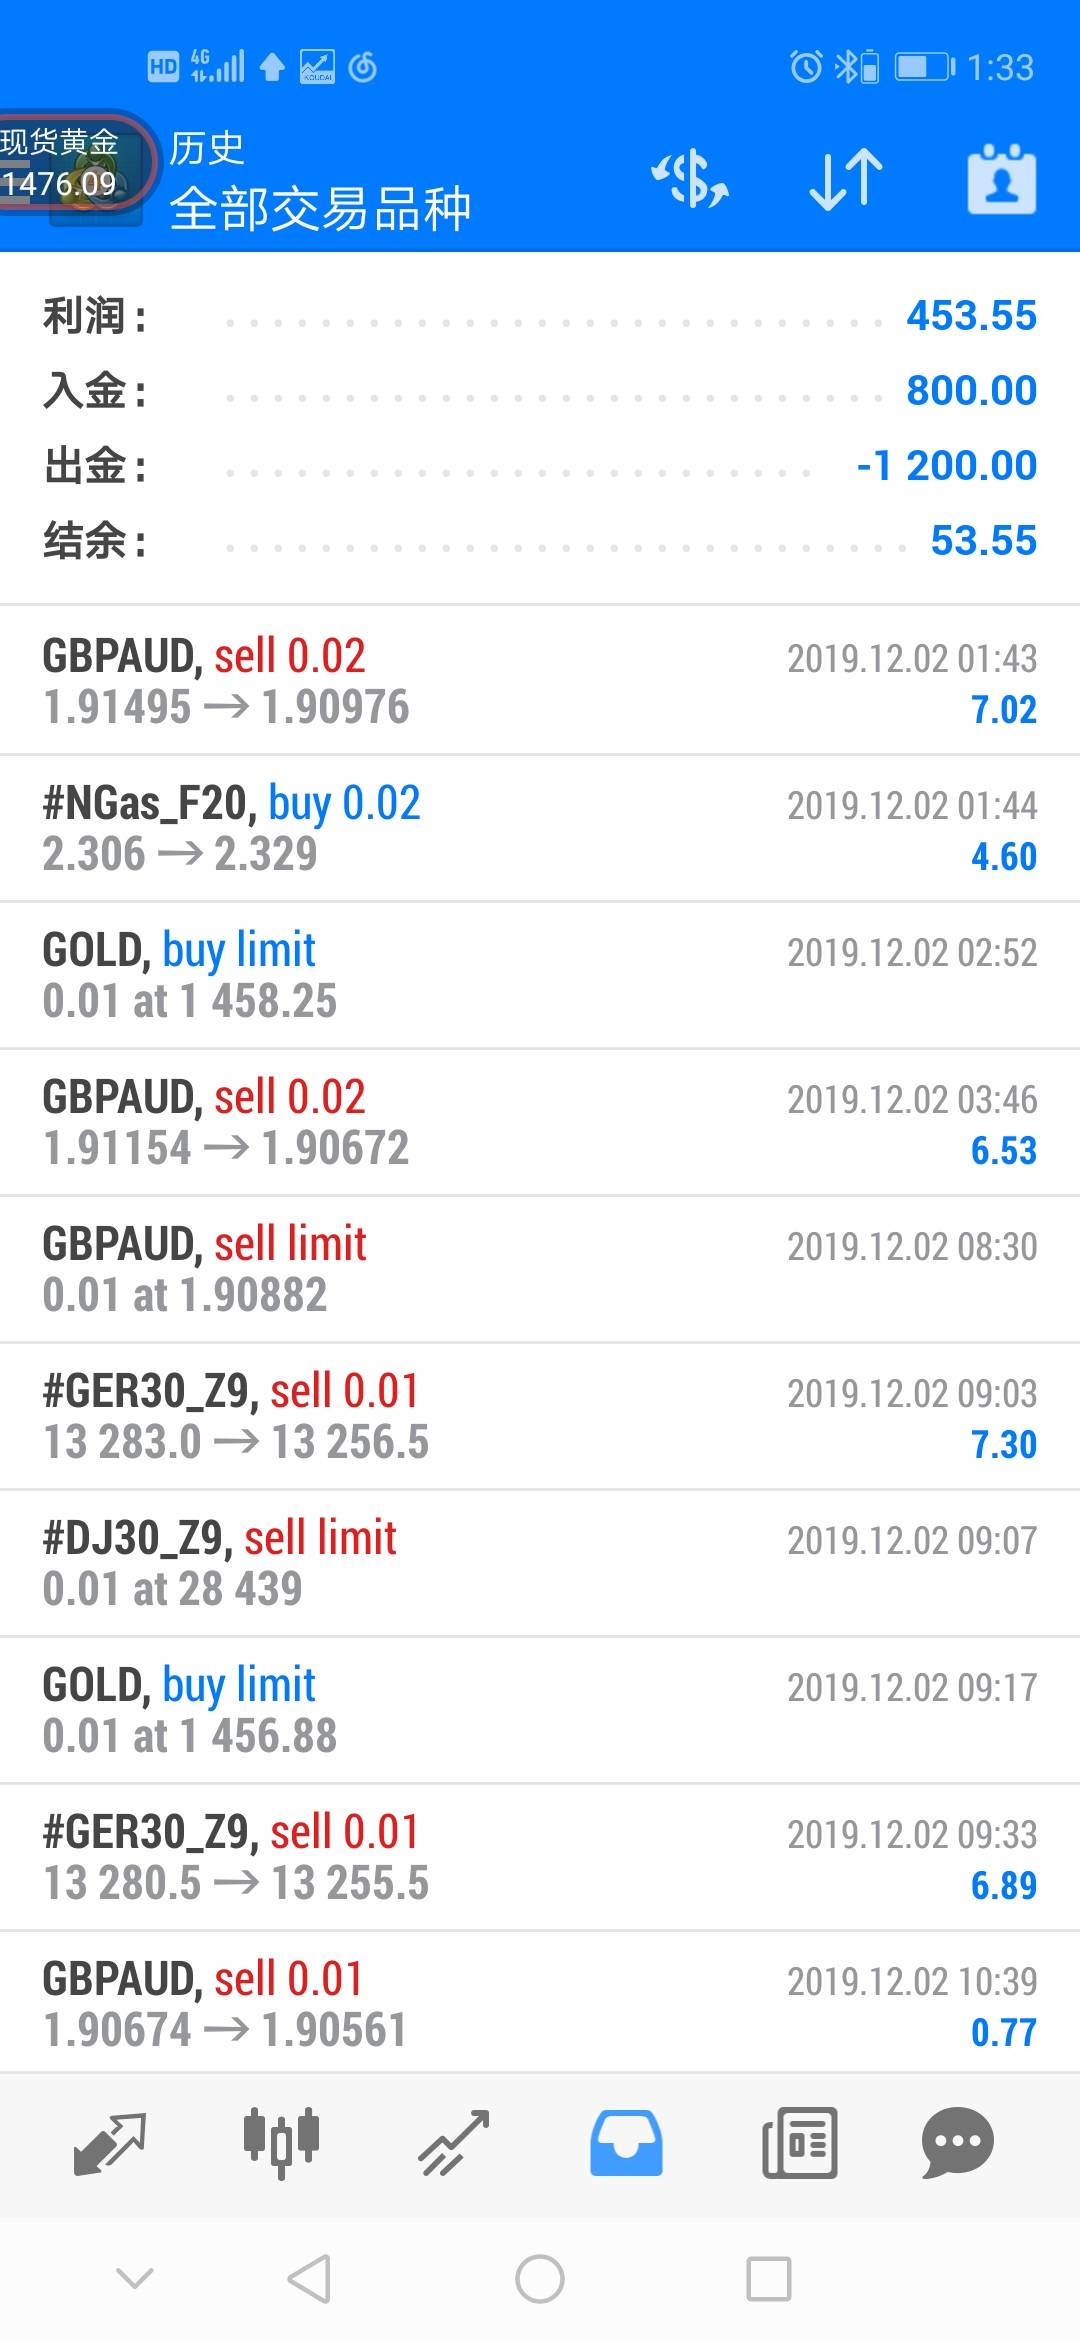This screenshot has height=2340, width=1080.
Task: Expand the #NGas_F20 buy 0.02 trade
Action: click(x=540, y=828)
